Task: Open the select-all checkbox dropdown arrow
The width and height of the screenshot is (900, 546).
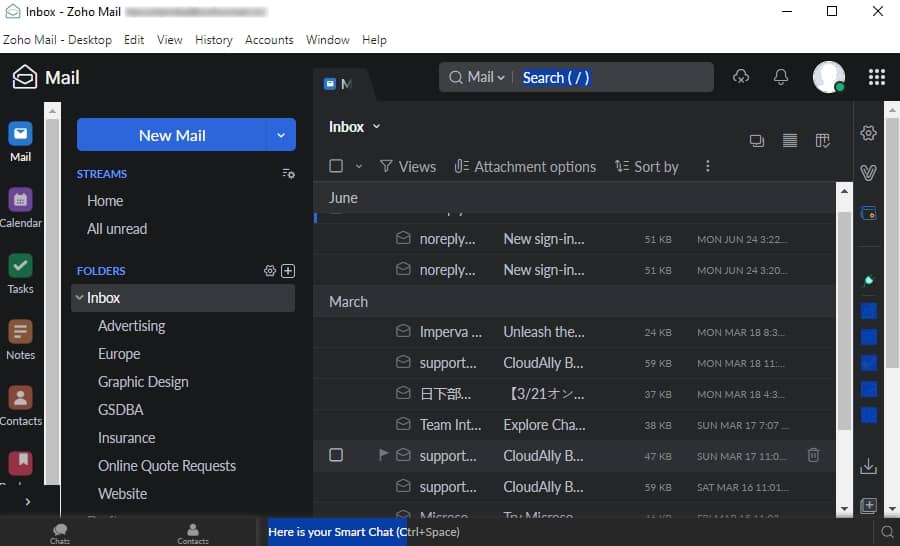Action: click(x=359, y=166)
